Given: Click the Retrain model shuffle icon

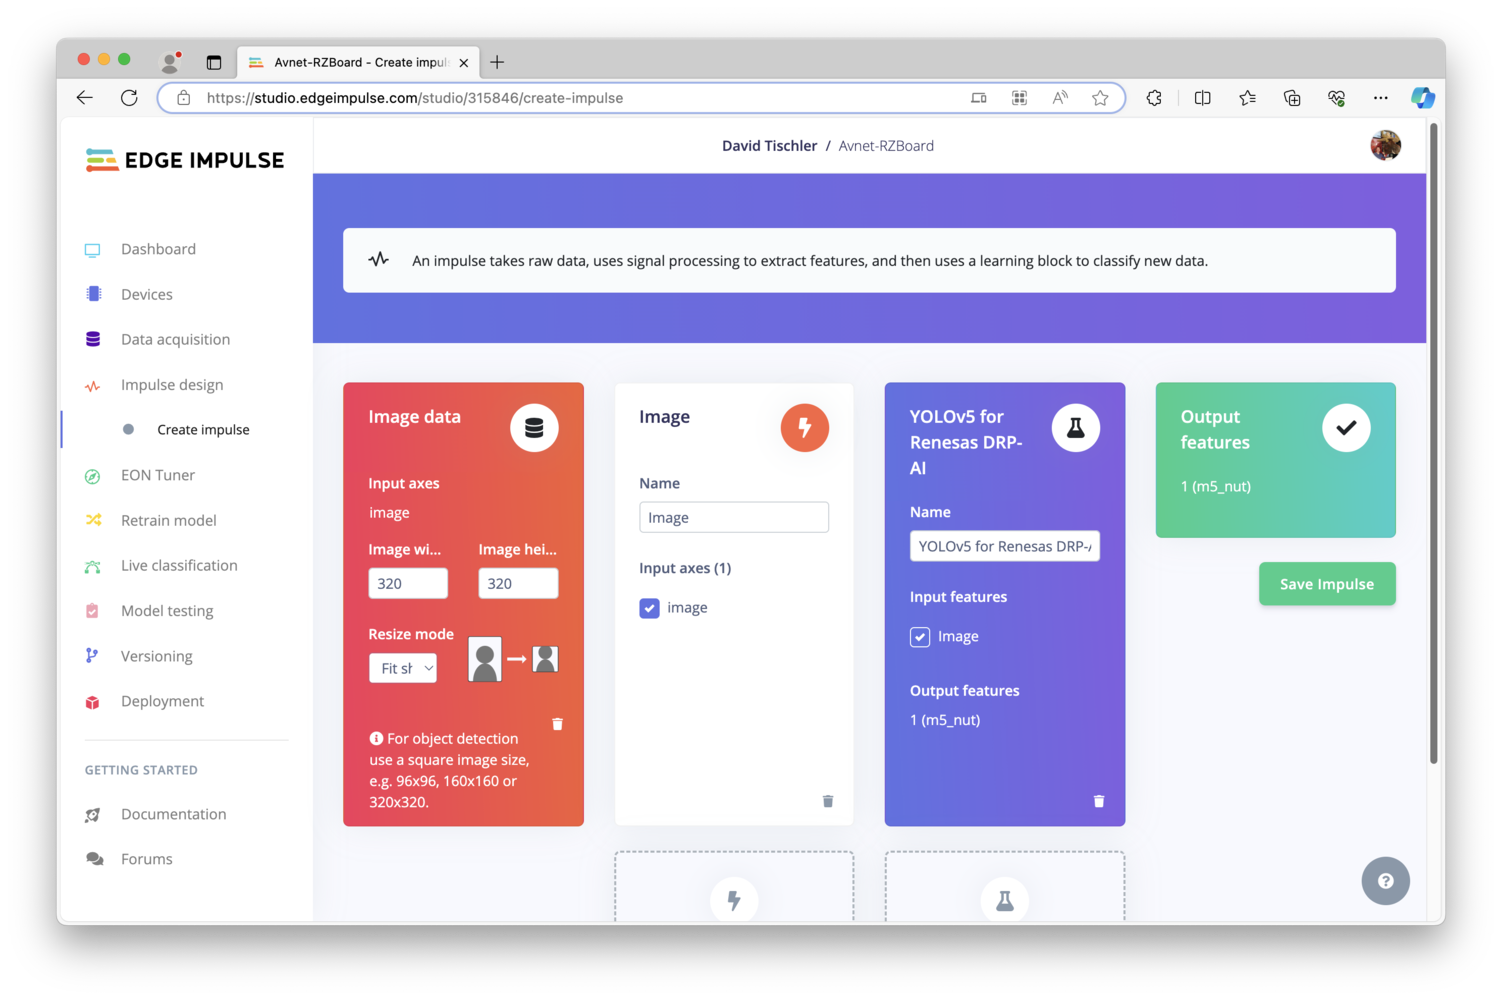Looking at the screenshot, I should pos(93,520).
